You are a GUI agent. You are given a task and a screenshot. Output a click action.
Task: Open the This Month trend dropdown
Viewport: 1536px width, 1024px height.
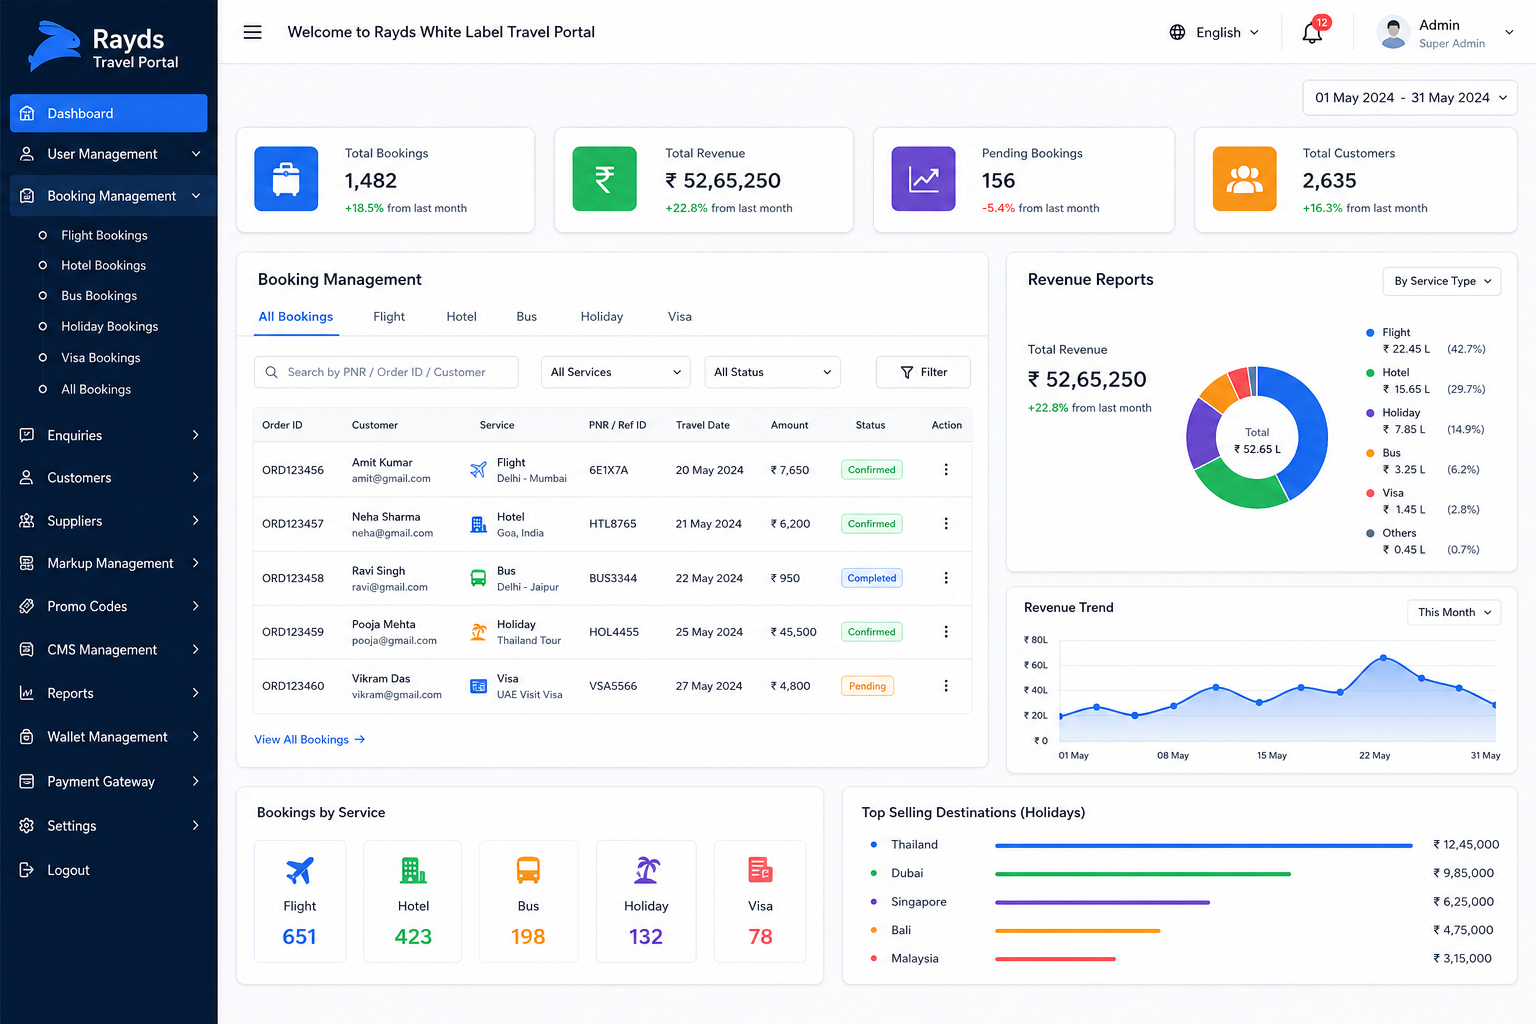[x=1454, y=612]
